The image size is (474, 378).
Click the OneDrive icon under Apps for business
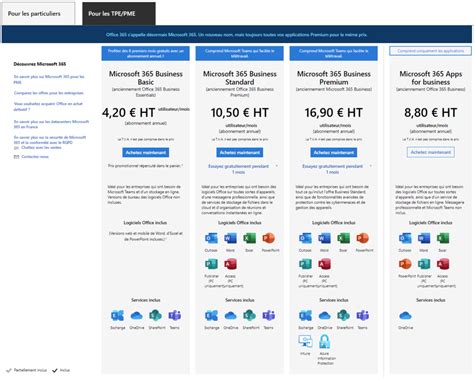(x=405, y=315)
